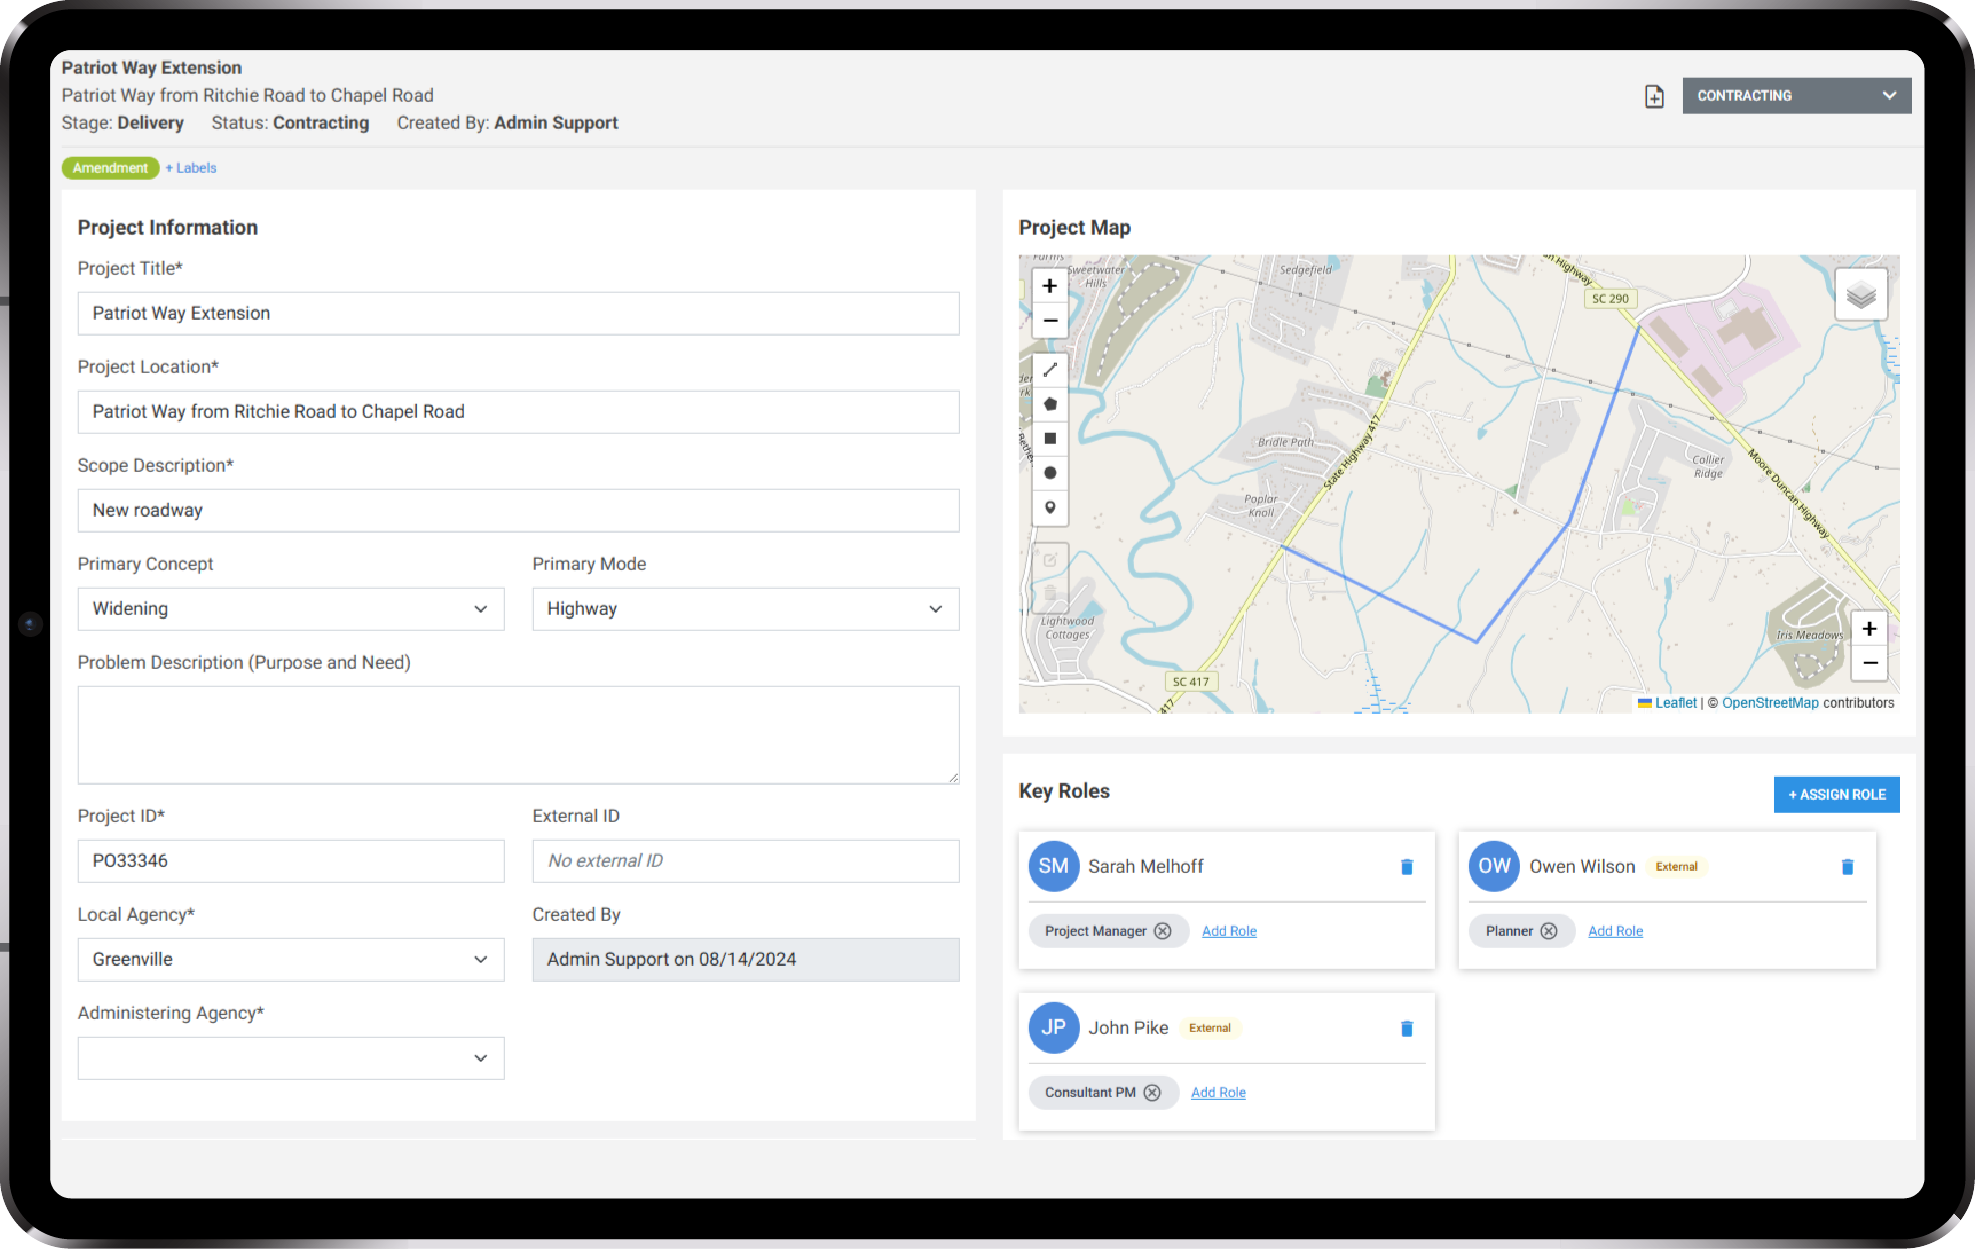Click 'Status: Contracting' header text
Viewport: 1975px width, 1249px height.
pyautogui.click(x=290, y=123)
